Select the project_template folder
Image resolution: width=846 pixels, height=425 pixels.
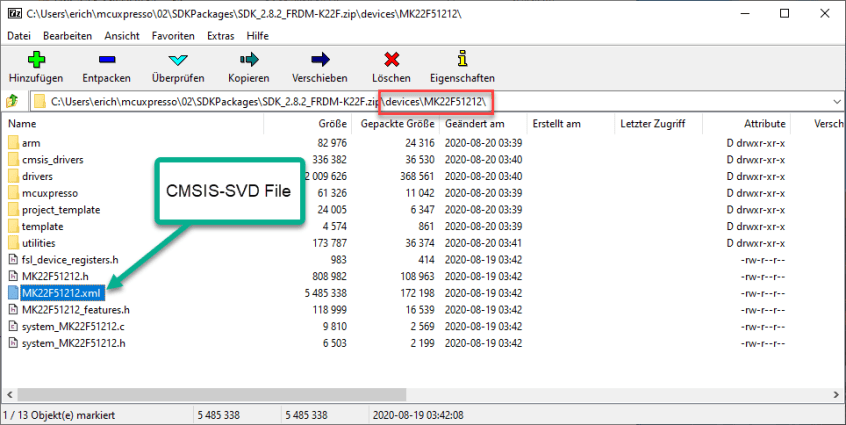pos(60,210)
